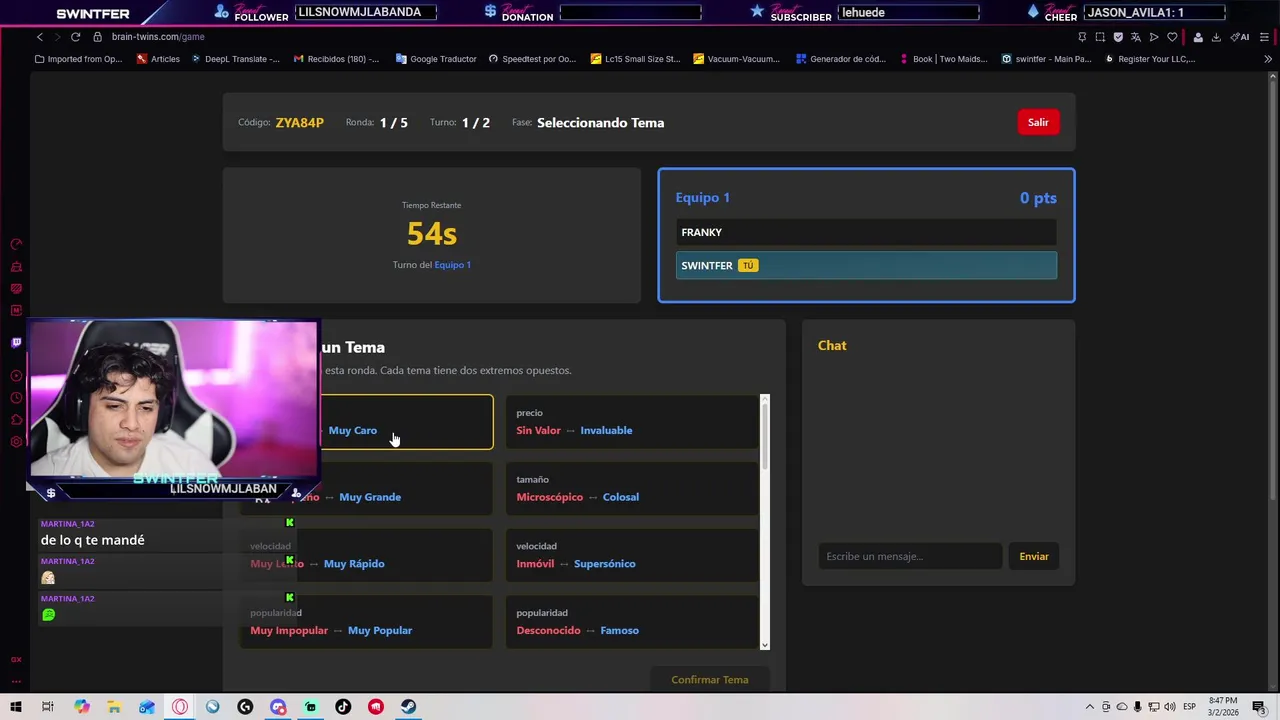This screenshot has width=1280, height=720.
Task: Click the Escribe un mensaje chat field
Action: click(910, 556)
